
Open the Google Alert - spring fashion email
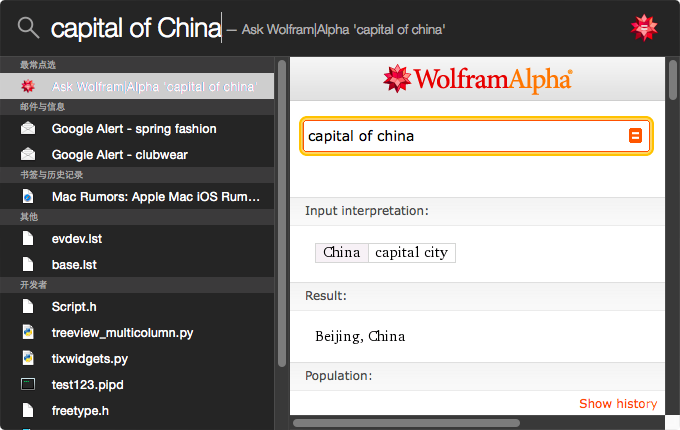tap(134, 129)
